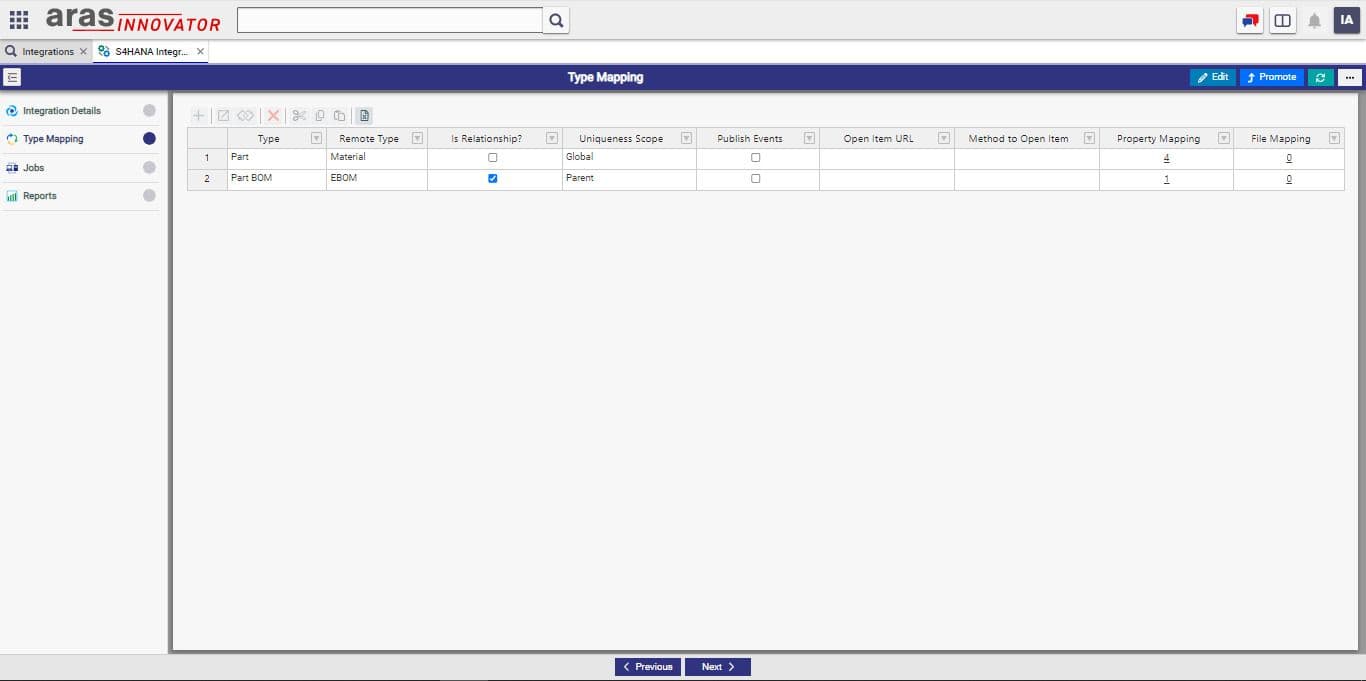Click the "Remote Type" column header text
The image size is (1366, 681).
[369, 139]
